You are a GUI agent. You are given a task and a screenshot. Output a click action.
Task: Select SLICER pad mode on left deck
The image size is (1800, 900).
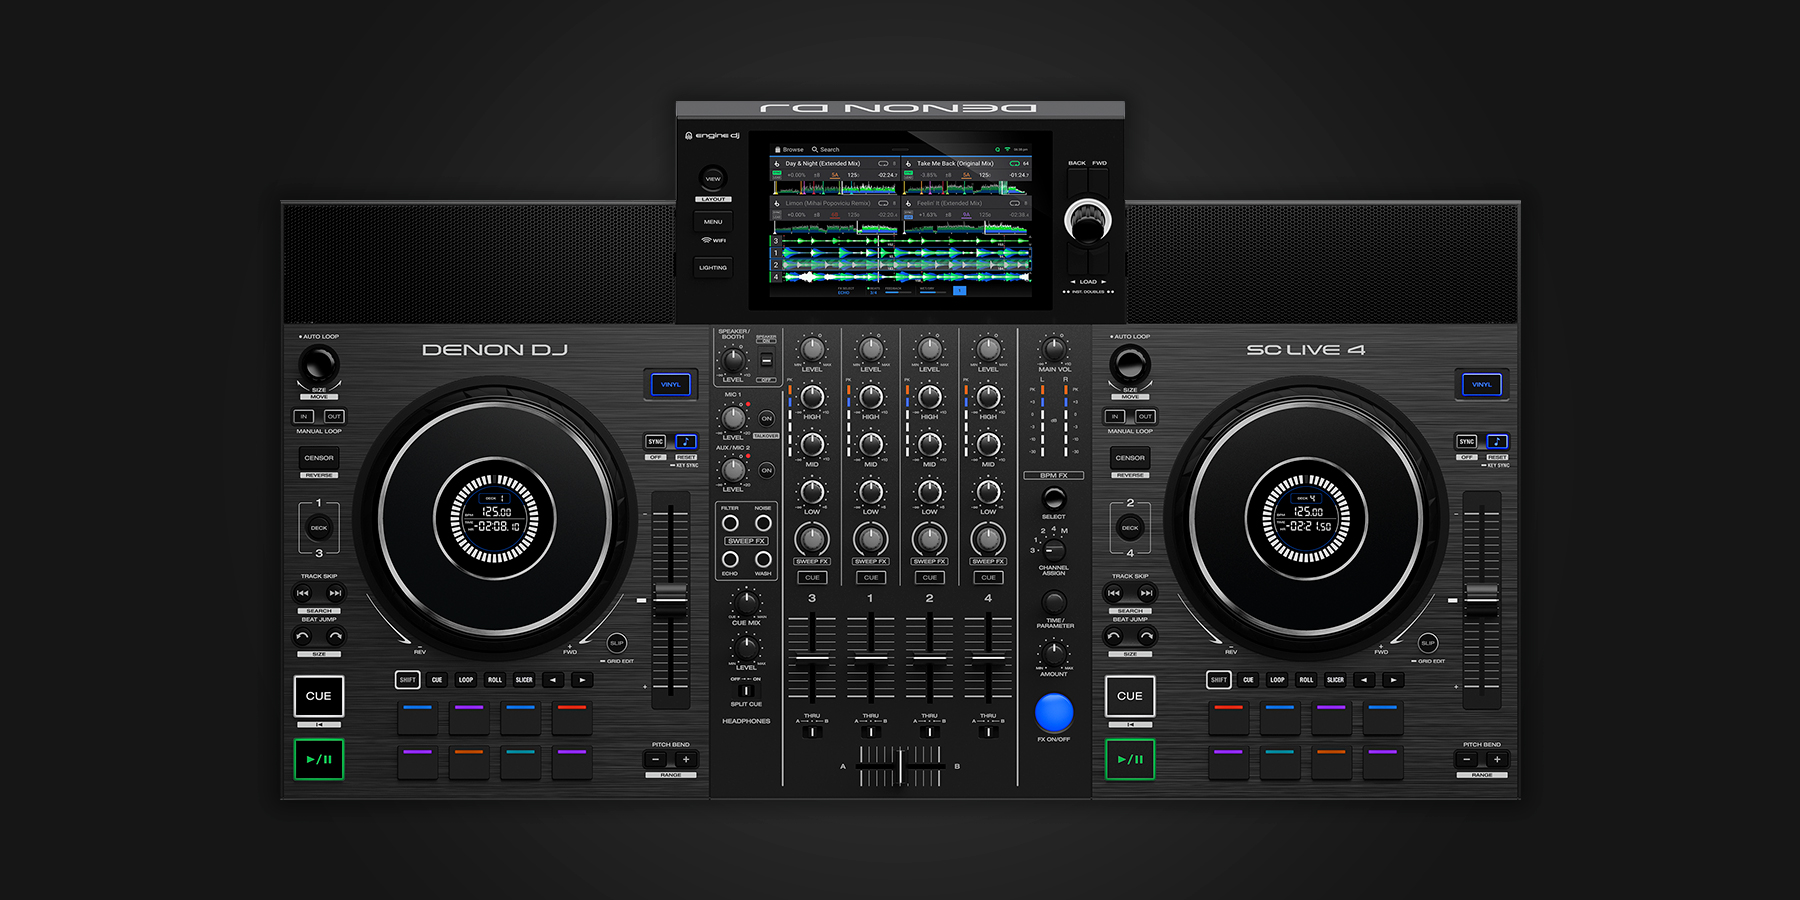coord(524,680)
